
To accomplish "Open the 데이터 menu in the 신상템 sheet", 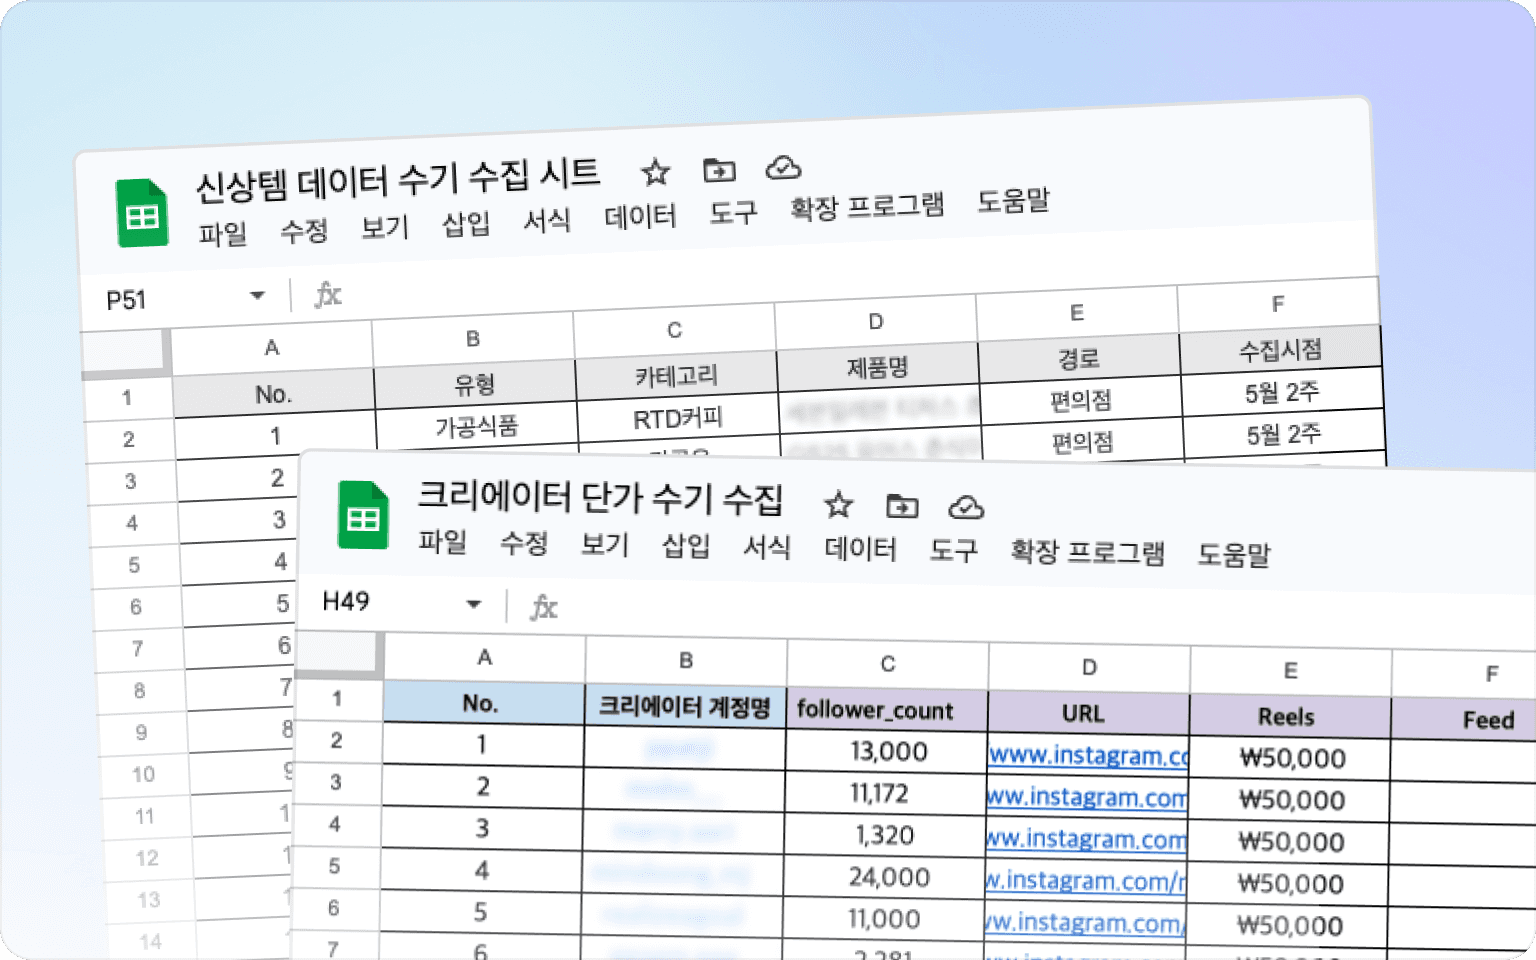I will click(640, 217).
